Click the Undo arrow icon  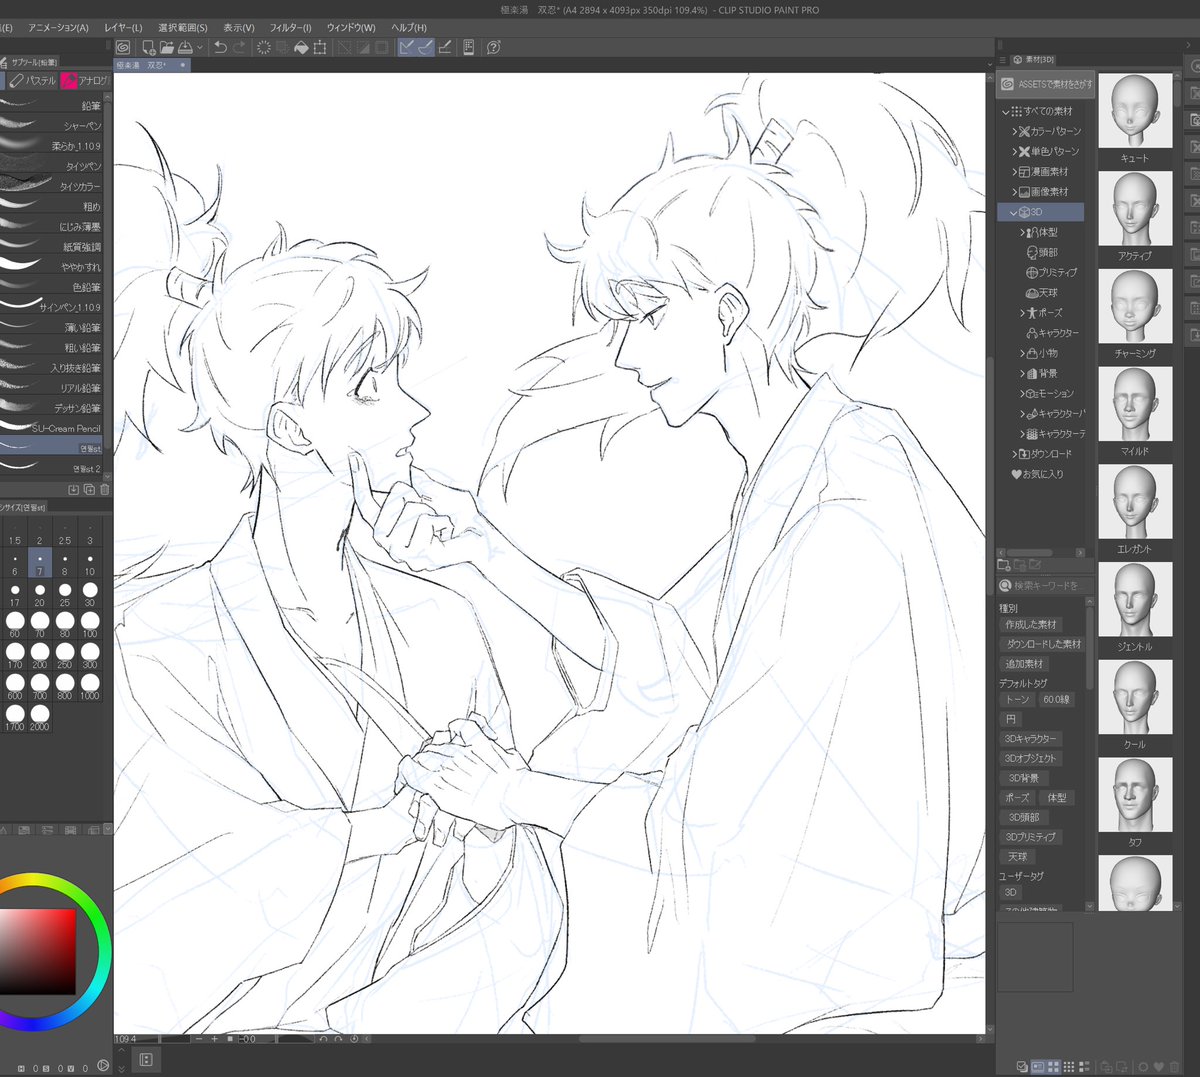point(220,47)
